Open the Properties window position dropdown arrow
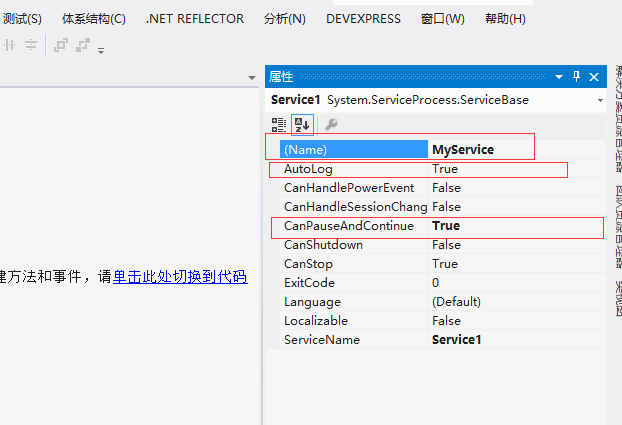Image resolution: width=622 pixels, height=425 pixels. [x=559, y=77]
